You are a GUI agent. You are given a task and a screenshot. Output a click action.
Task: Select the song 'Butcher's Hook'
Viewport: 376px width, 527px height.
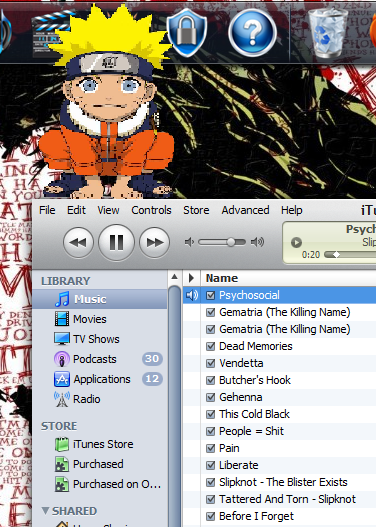pos(255,380)
